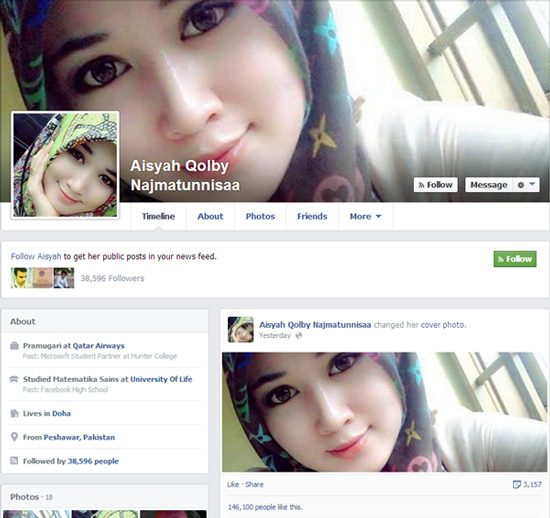Open the Friends tab

(312, 216)
